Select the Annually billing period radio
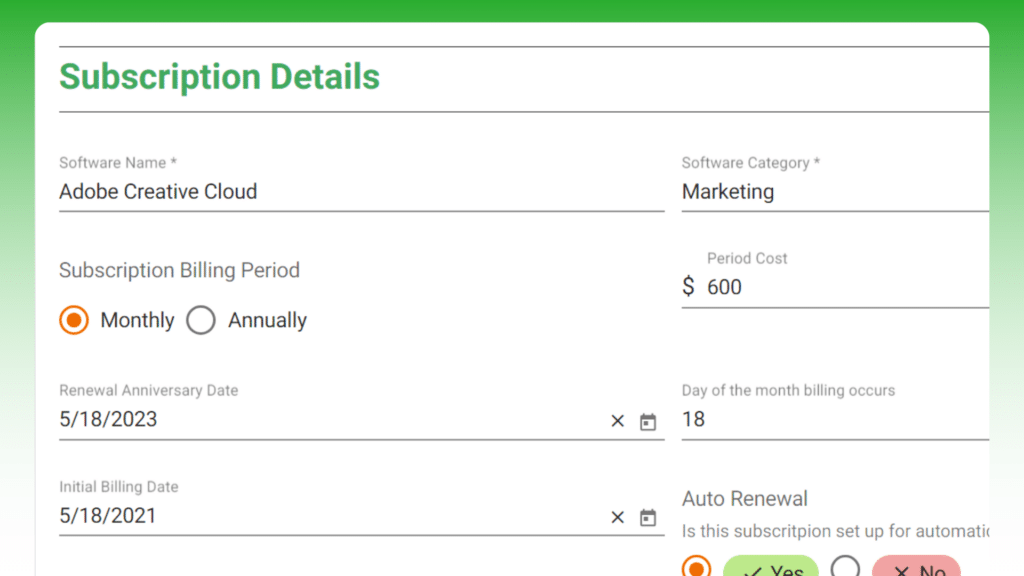The image size is (1024, 576). click(201, 320)
